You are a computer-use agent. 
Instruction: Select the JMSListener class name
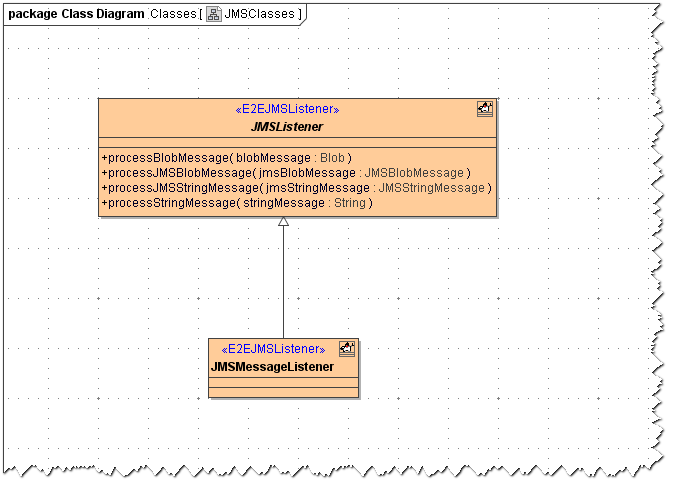point(285,128)
